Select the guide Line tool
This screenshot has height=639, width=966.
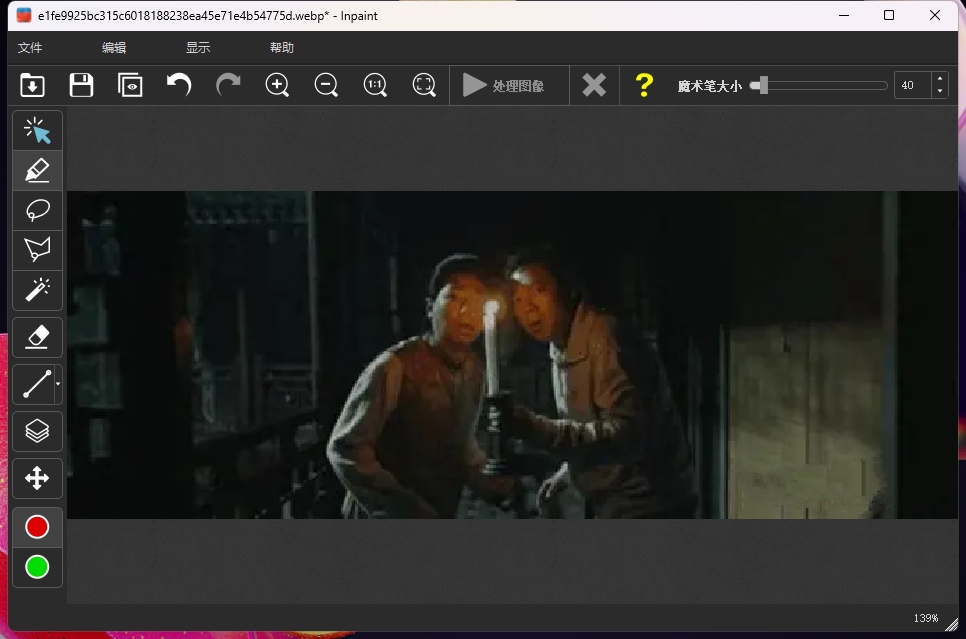click(x=36, y=384)
